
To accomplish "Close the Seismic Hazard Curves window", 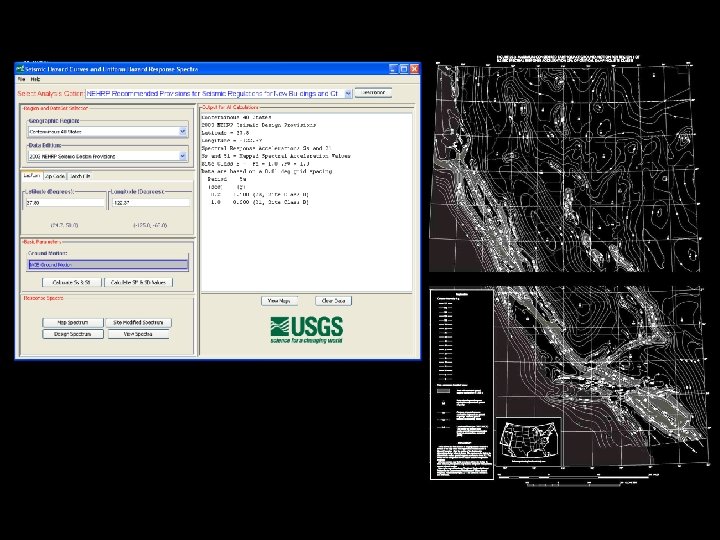I will point(414,68).
